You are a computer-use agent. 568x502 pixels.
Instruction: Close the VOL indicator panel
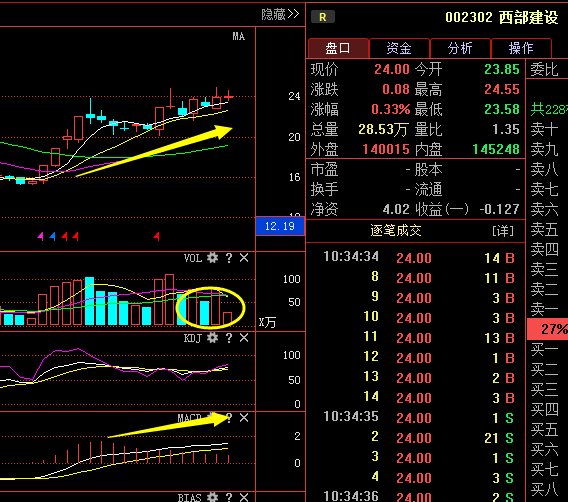coord(244,258)
